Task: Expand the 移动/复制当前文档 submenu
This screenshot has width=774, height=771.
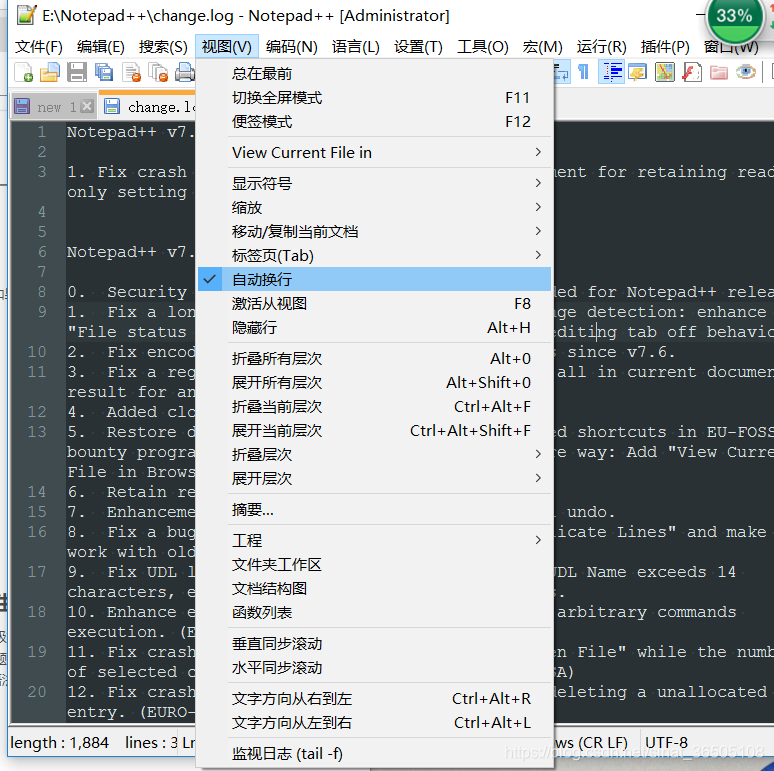Action: 374,231
